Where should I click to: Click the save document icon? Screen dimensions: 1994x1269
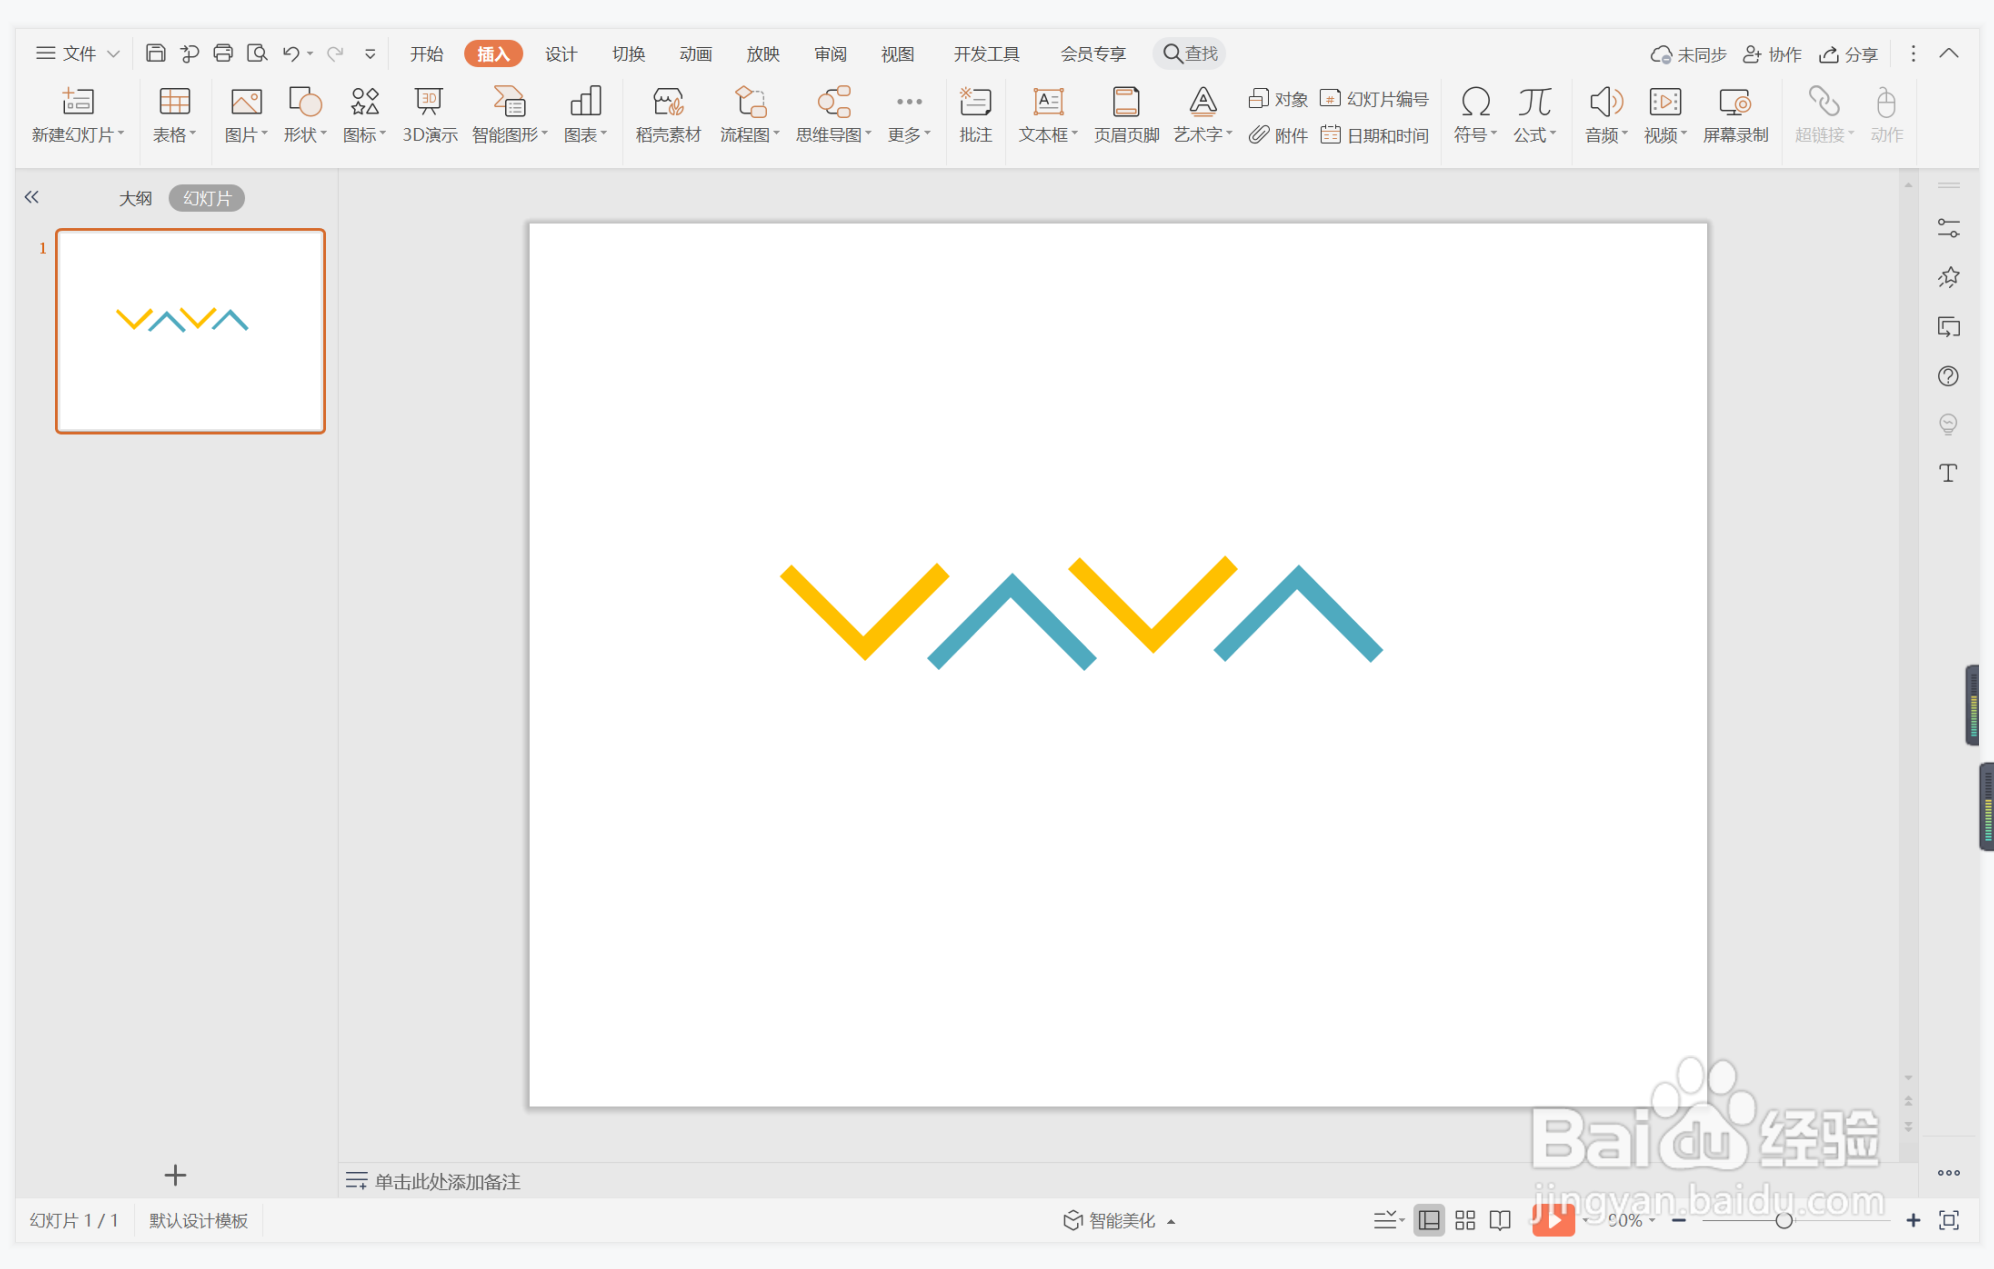tap(155, 53)
